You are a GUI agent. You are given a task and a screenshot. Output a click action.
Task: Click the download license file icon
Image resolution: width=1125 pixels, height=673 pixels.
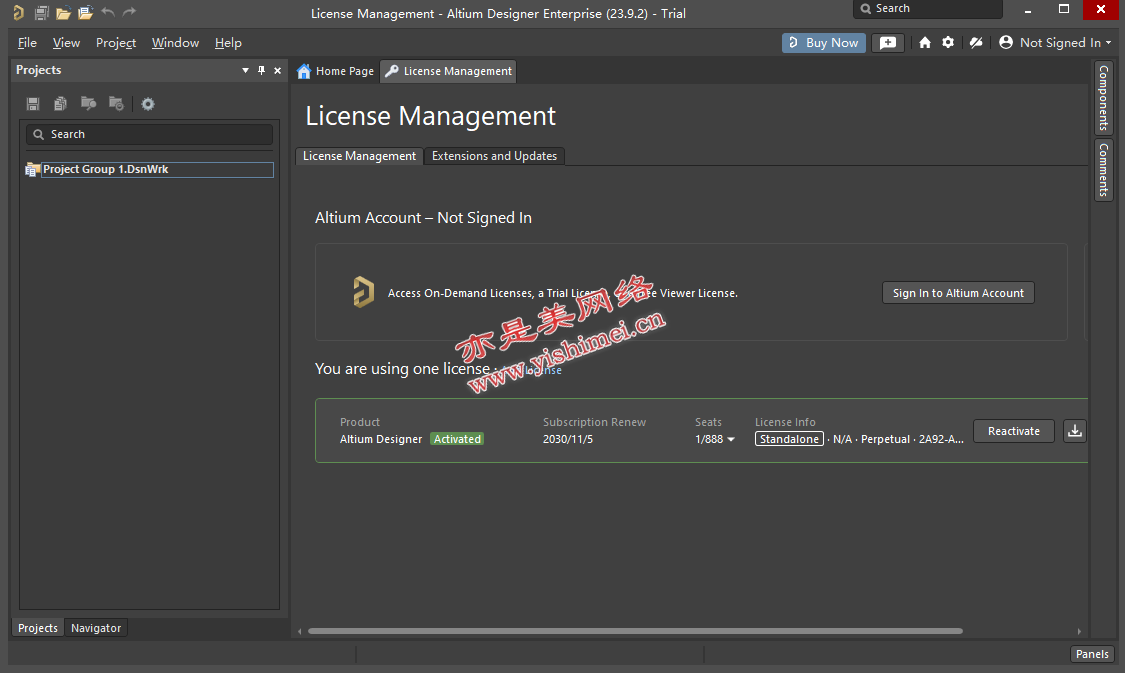(x=1075, y=431)
